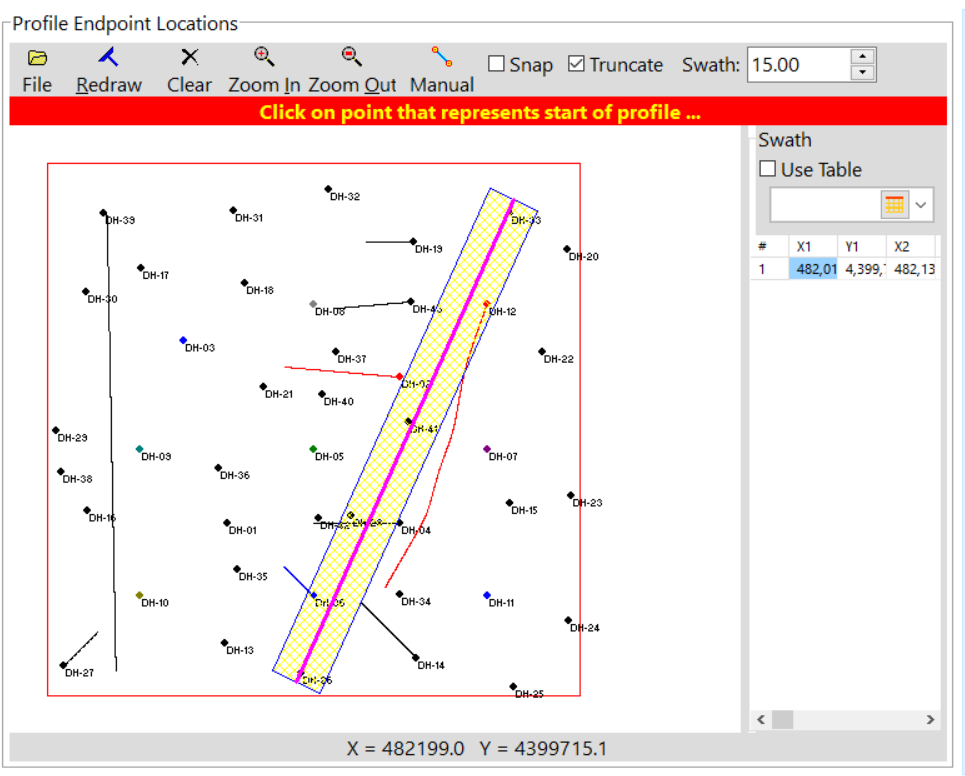Select the Manual endpoint entry icon
Viewport: 965px width, 776px height.
coord(441,57)
